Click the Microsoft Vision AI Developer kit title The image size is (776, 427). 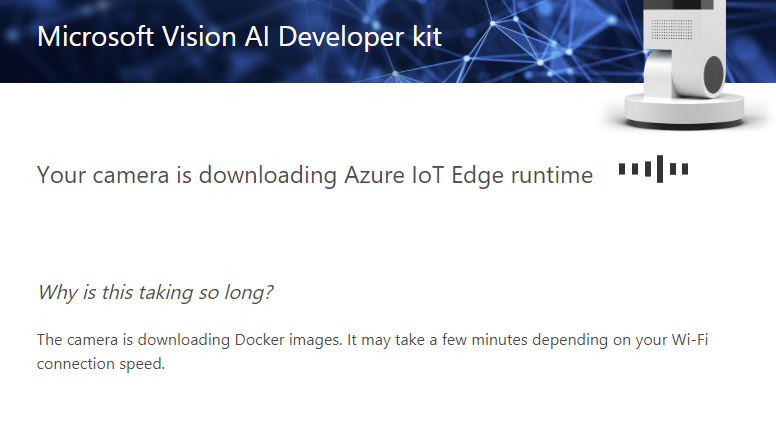(x=239, y=37)
